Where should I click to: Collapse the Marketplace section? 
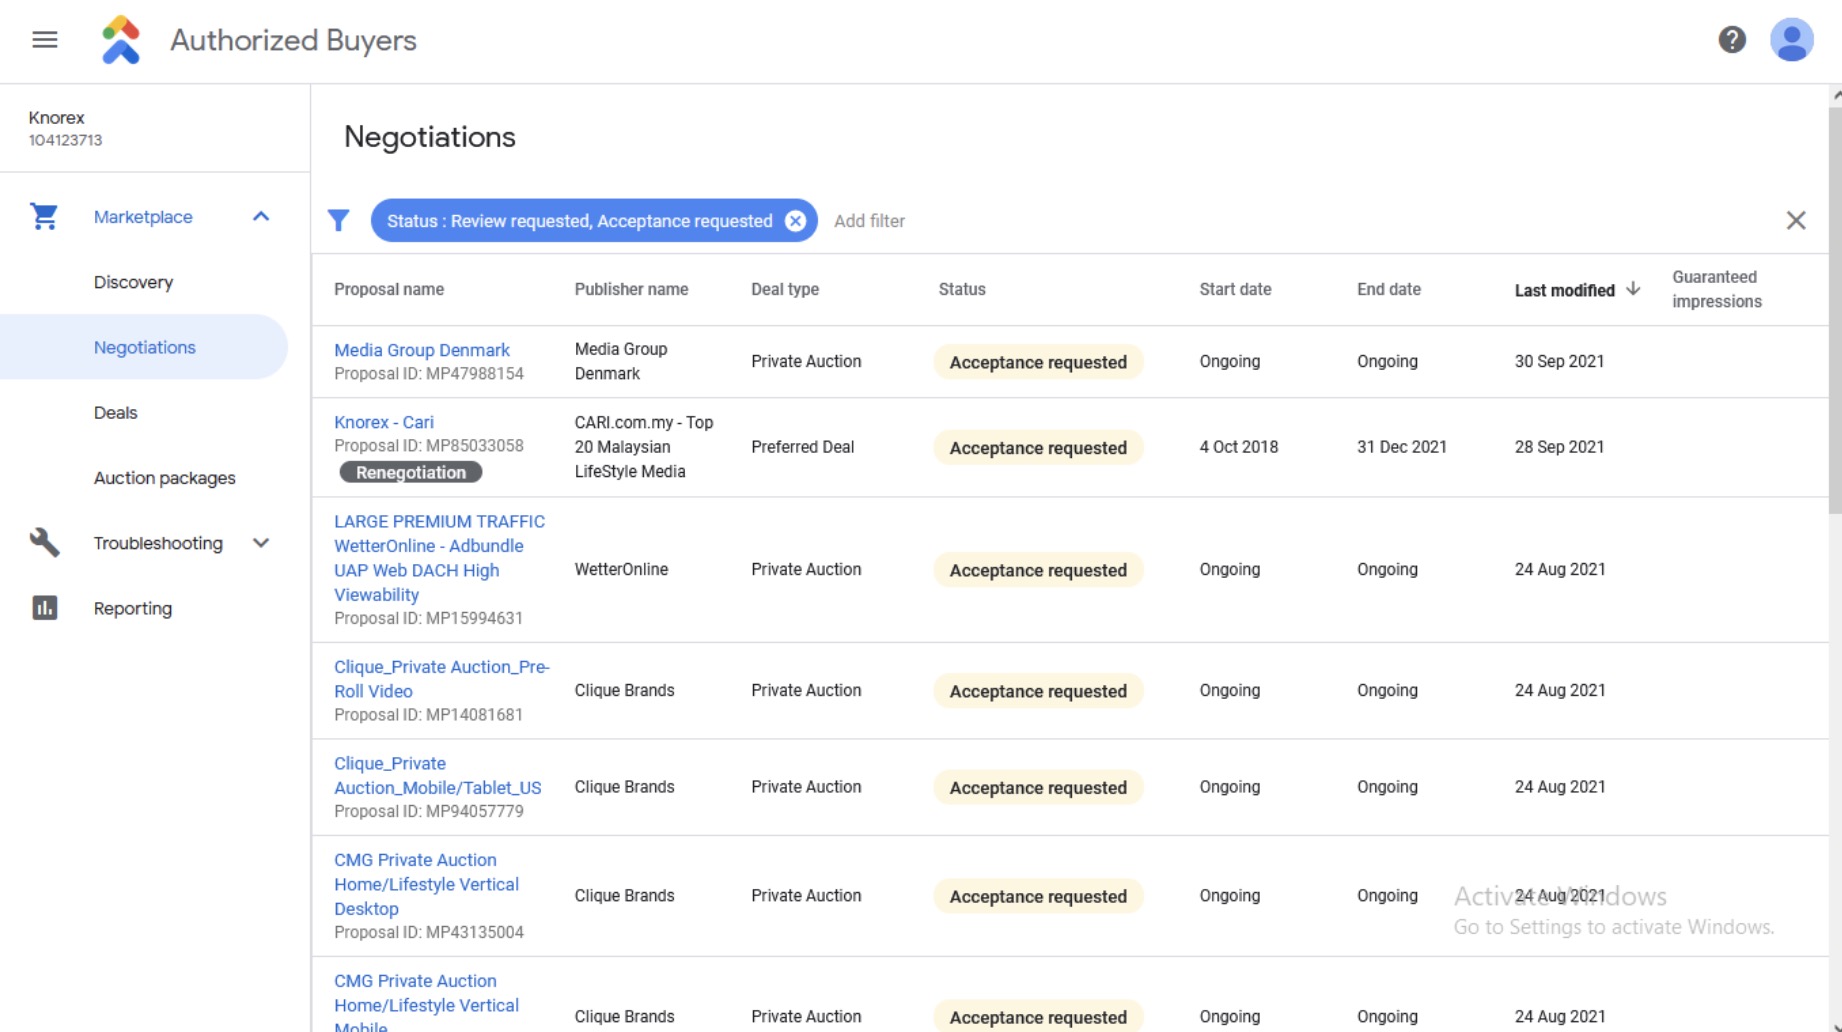[x=261, y=217]
